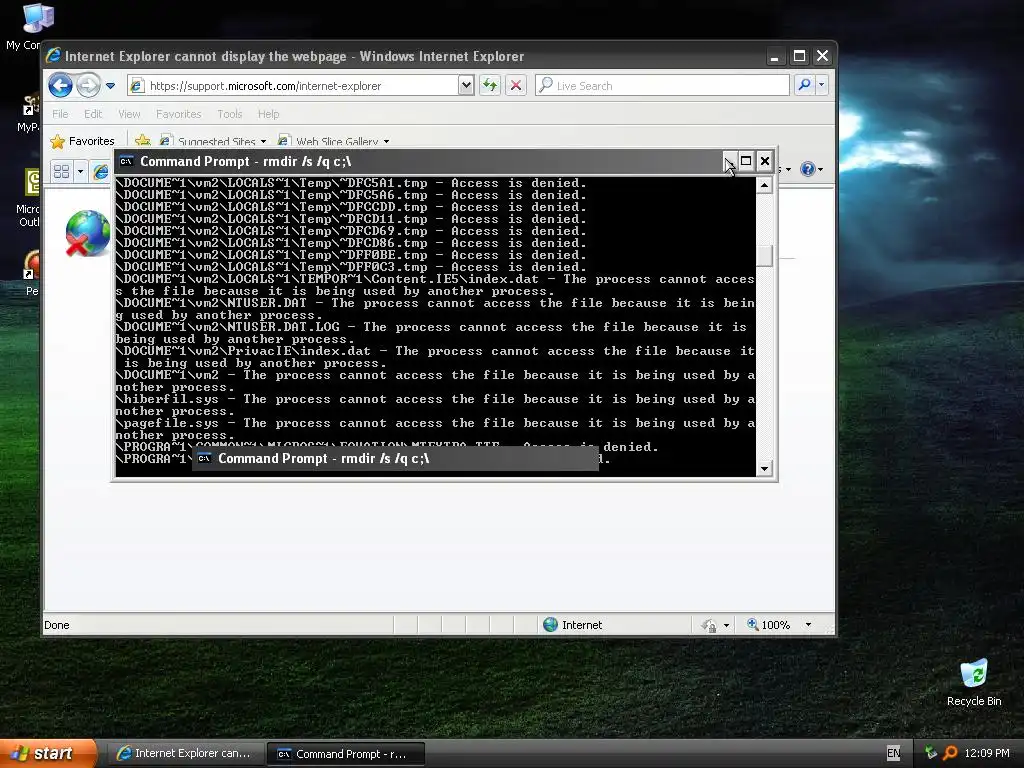Click Command Prompt scrollbar up arrow
Image resolution: width=1024 pixels, height=768 pixels.
764,185
